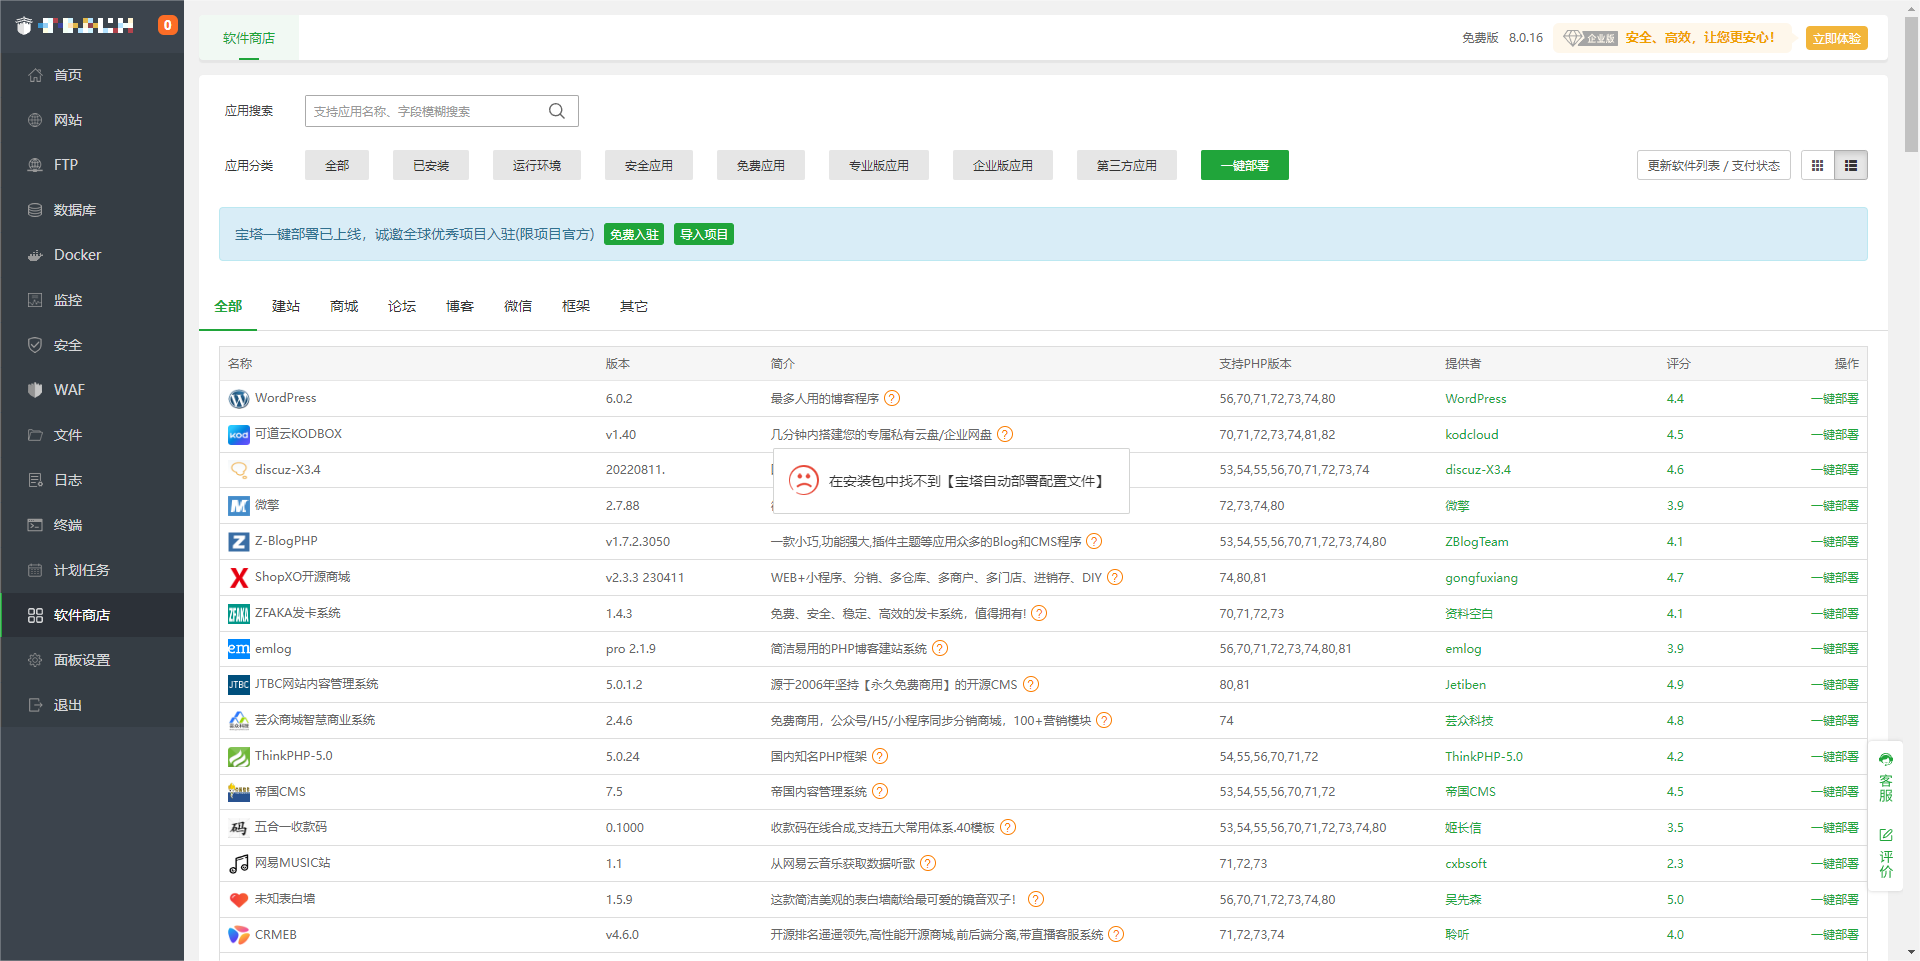
Task: Click the 未知表白墙 heart icon
Action: (239, 900)
